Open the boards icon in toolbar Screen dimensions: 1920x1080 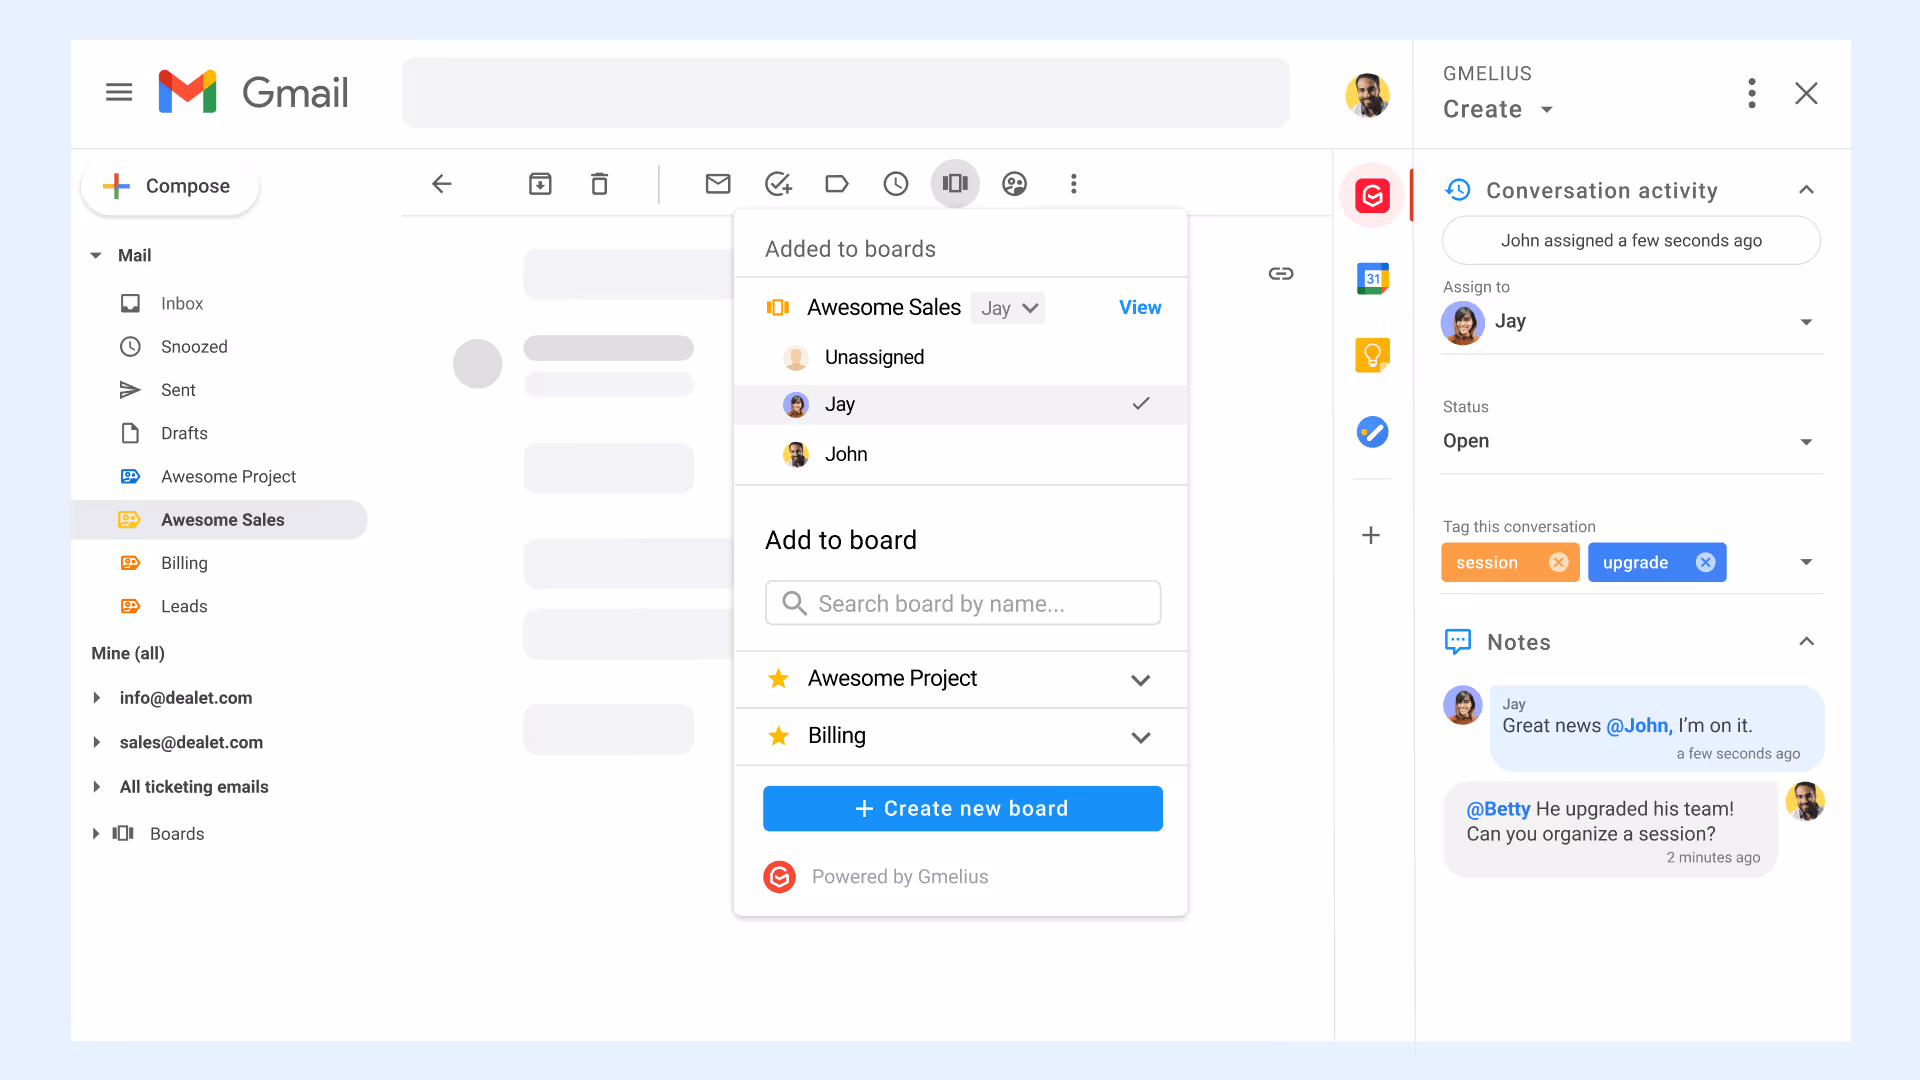[x=955, y=184]
